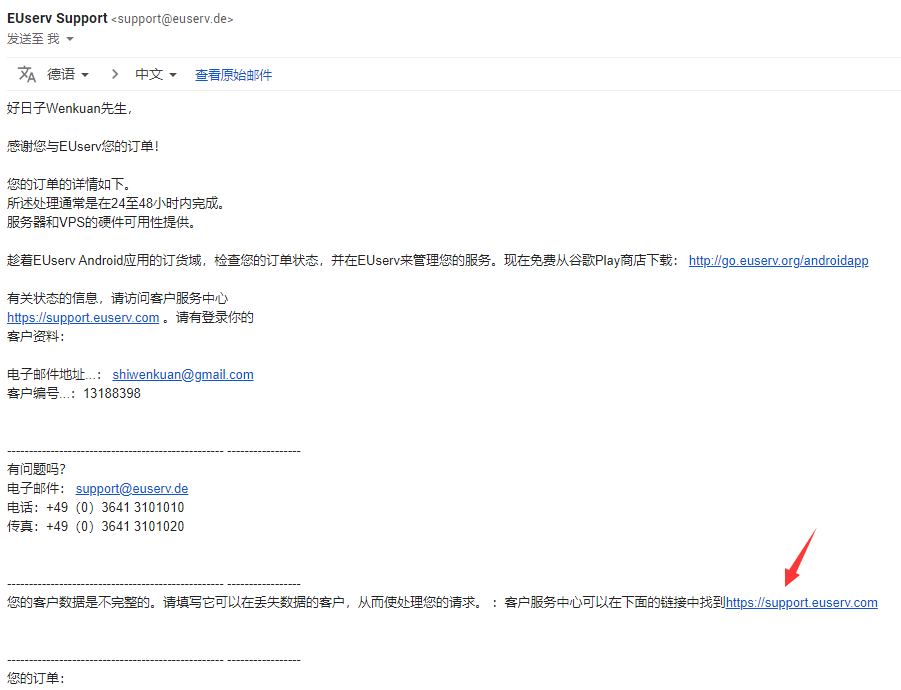This screenshot has height=690, width=901.
Task: Click the translate icon in the translation bar
Action: click(27, 74)
